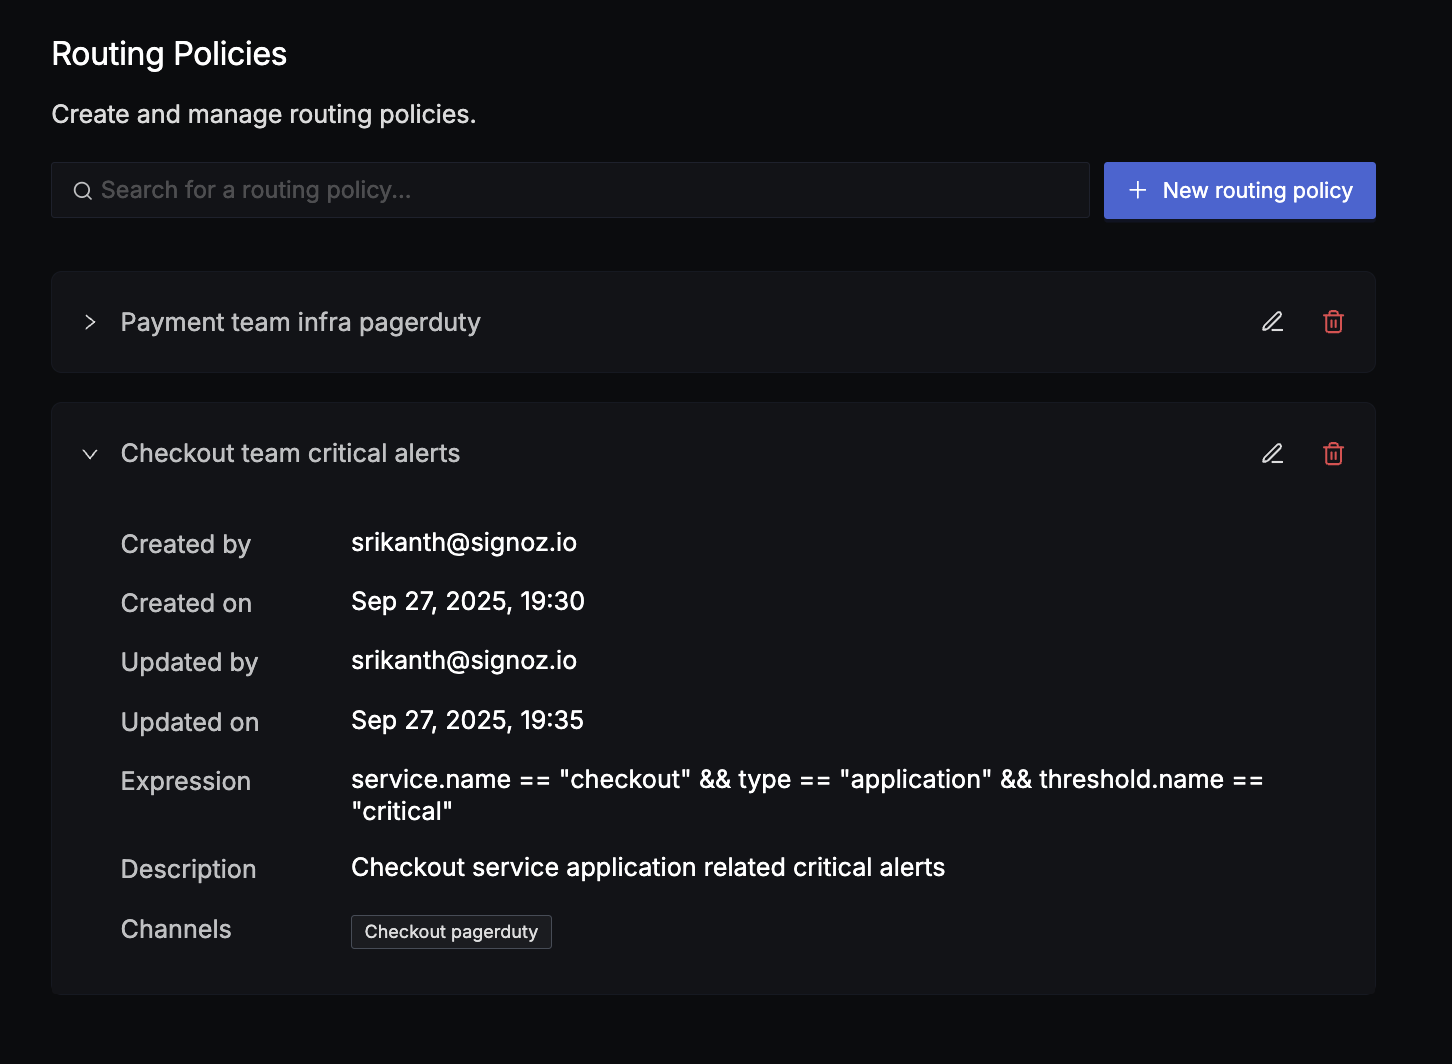Image resolution: width=1452 pixels, height=1064 pixels.
Task: Edit the Payment team infra pagerduty policy
Action: (1272, 322)
